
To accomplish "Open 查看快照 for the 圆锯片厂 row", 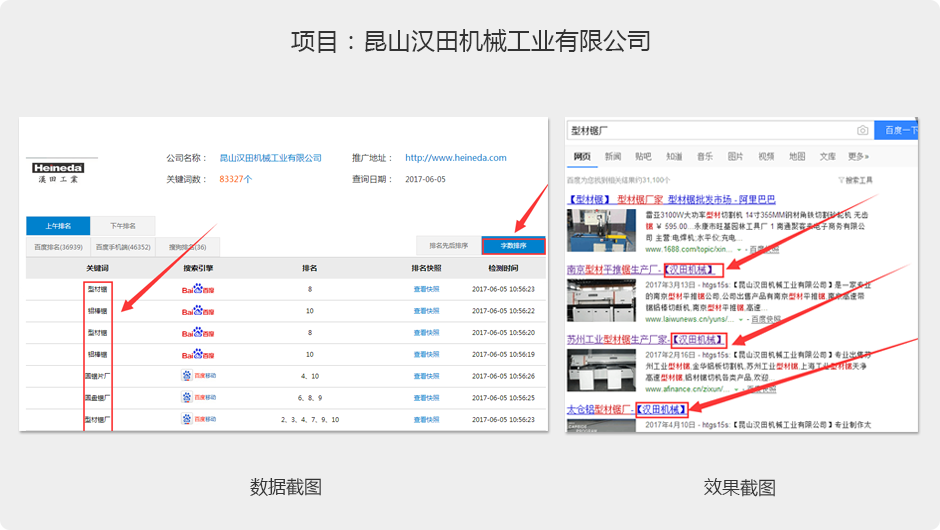I will pos(426,376).
